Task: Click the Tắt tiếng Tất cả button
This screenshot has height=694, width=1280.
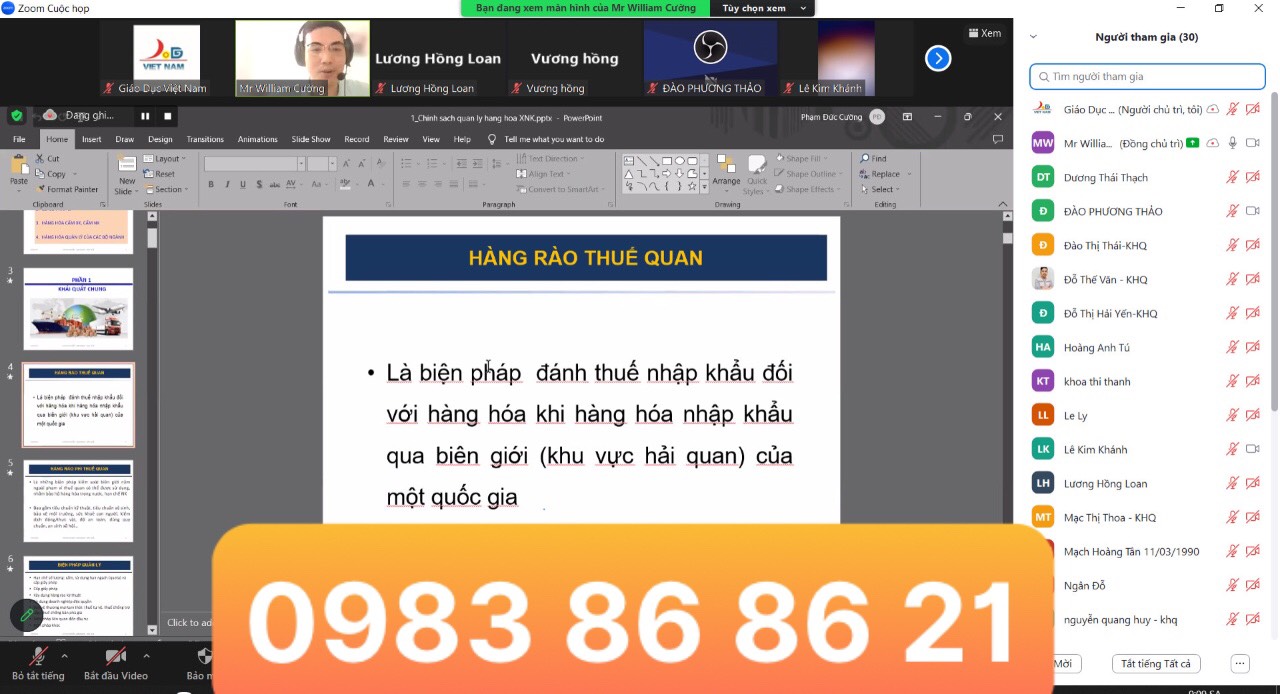Action: coord(1155,664)
